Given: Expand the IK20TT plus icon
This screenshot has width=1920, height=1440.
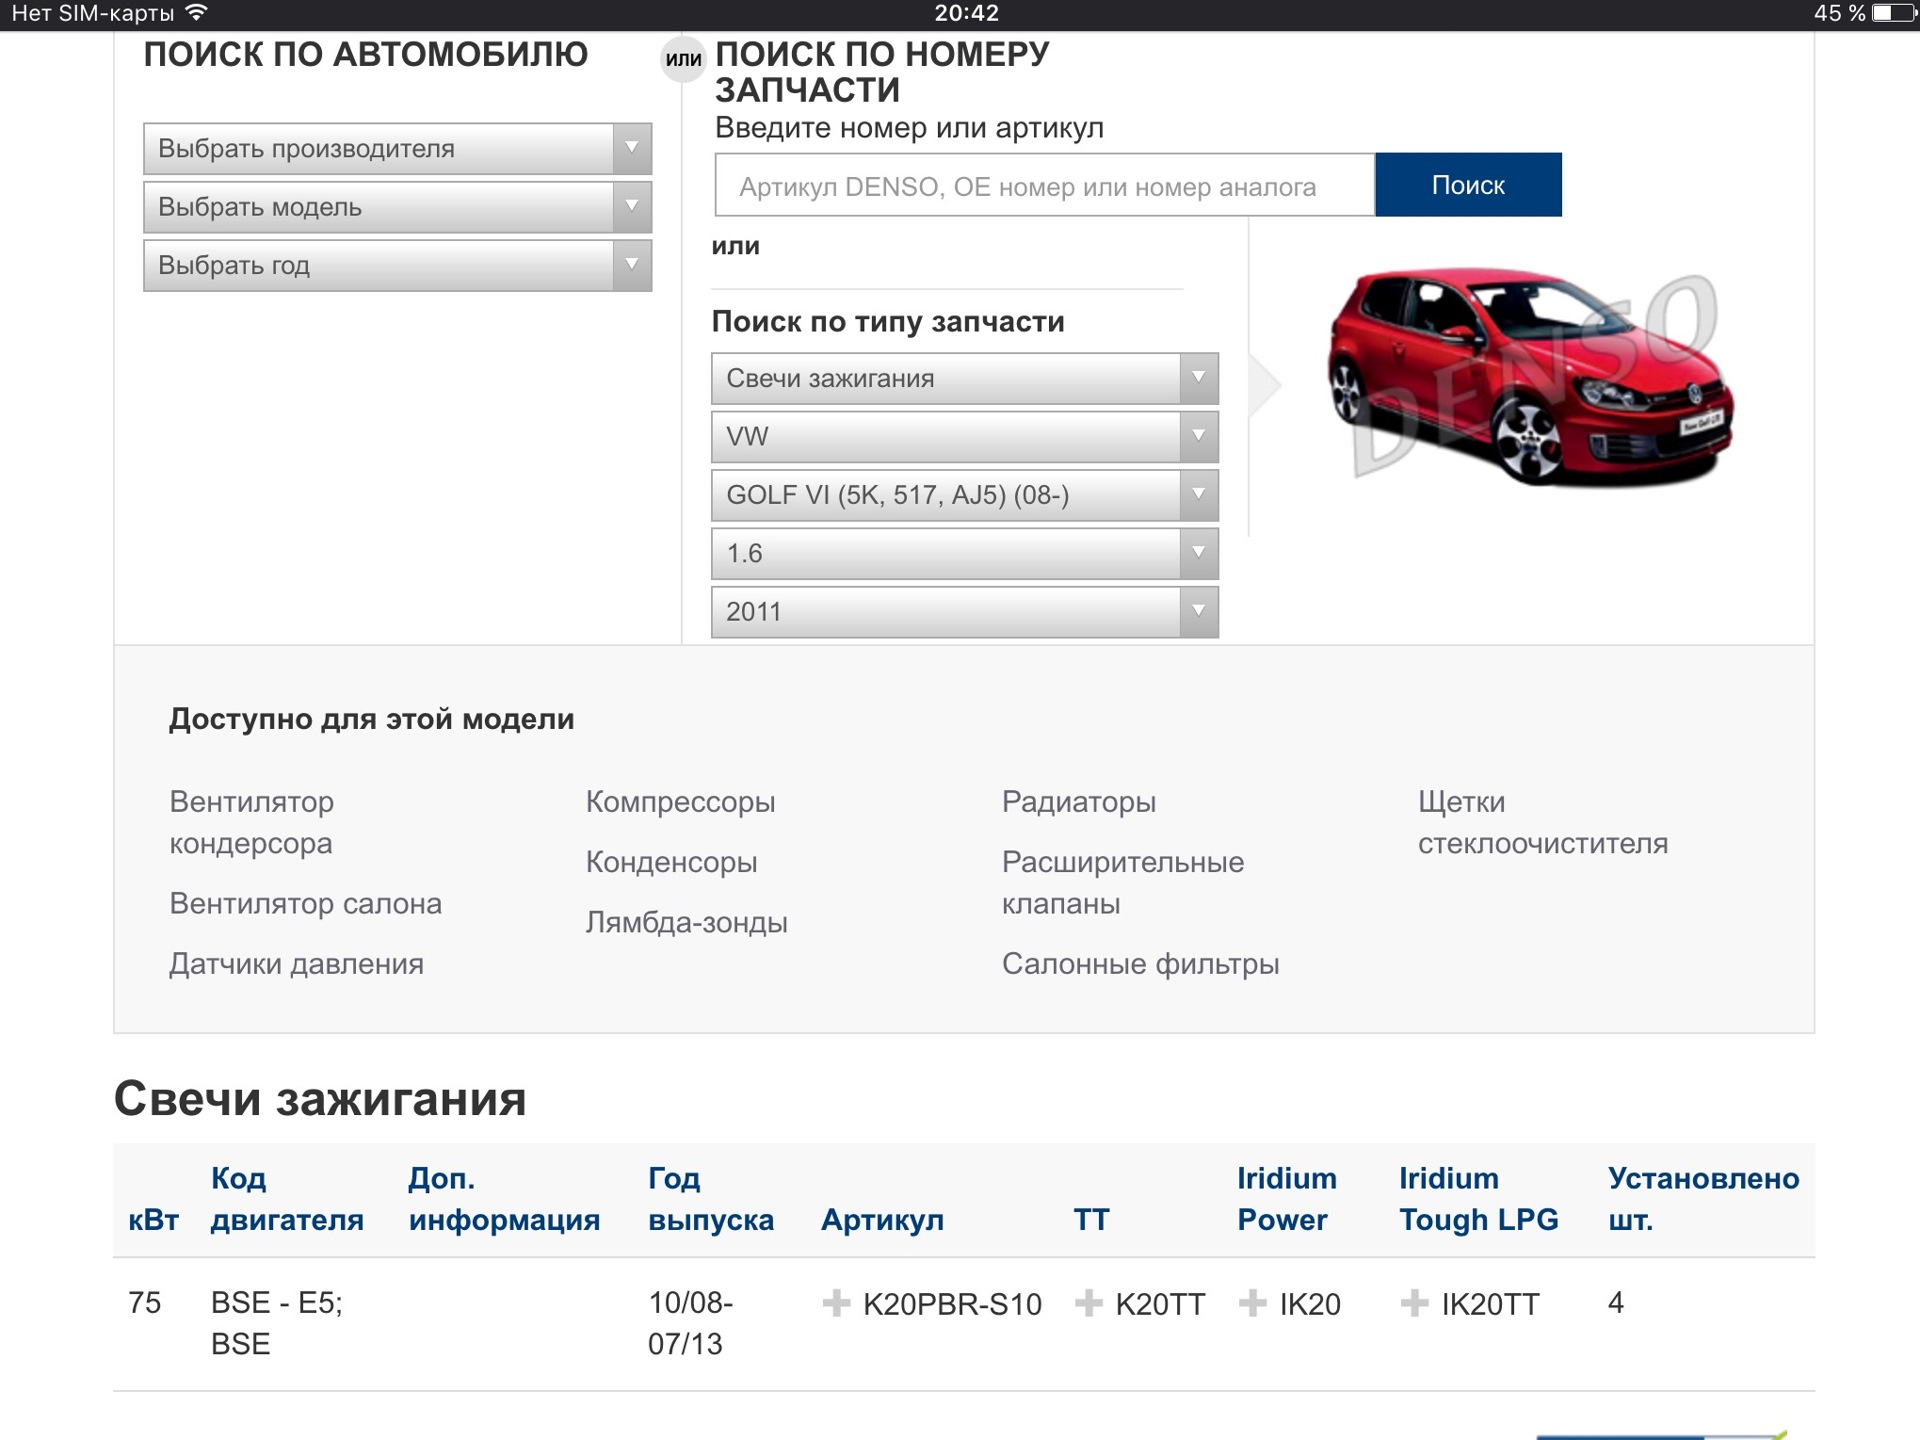Looking at the screenshot, I should 1414,1303.
